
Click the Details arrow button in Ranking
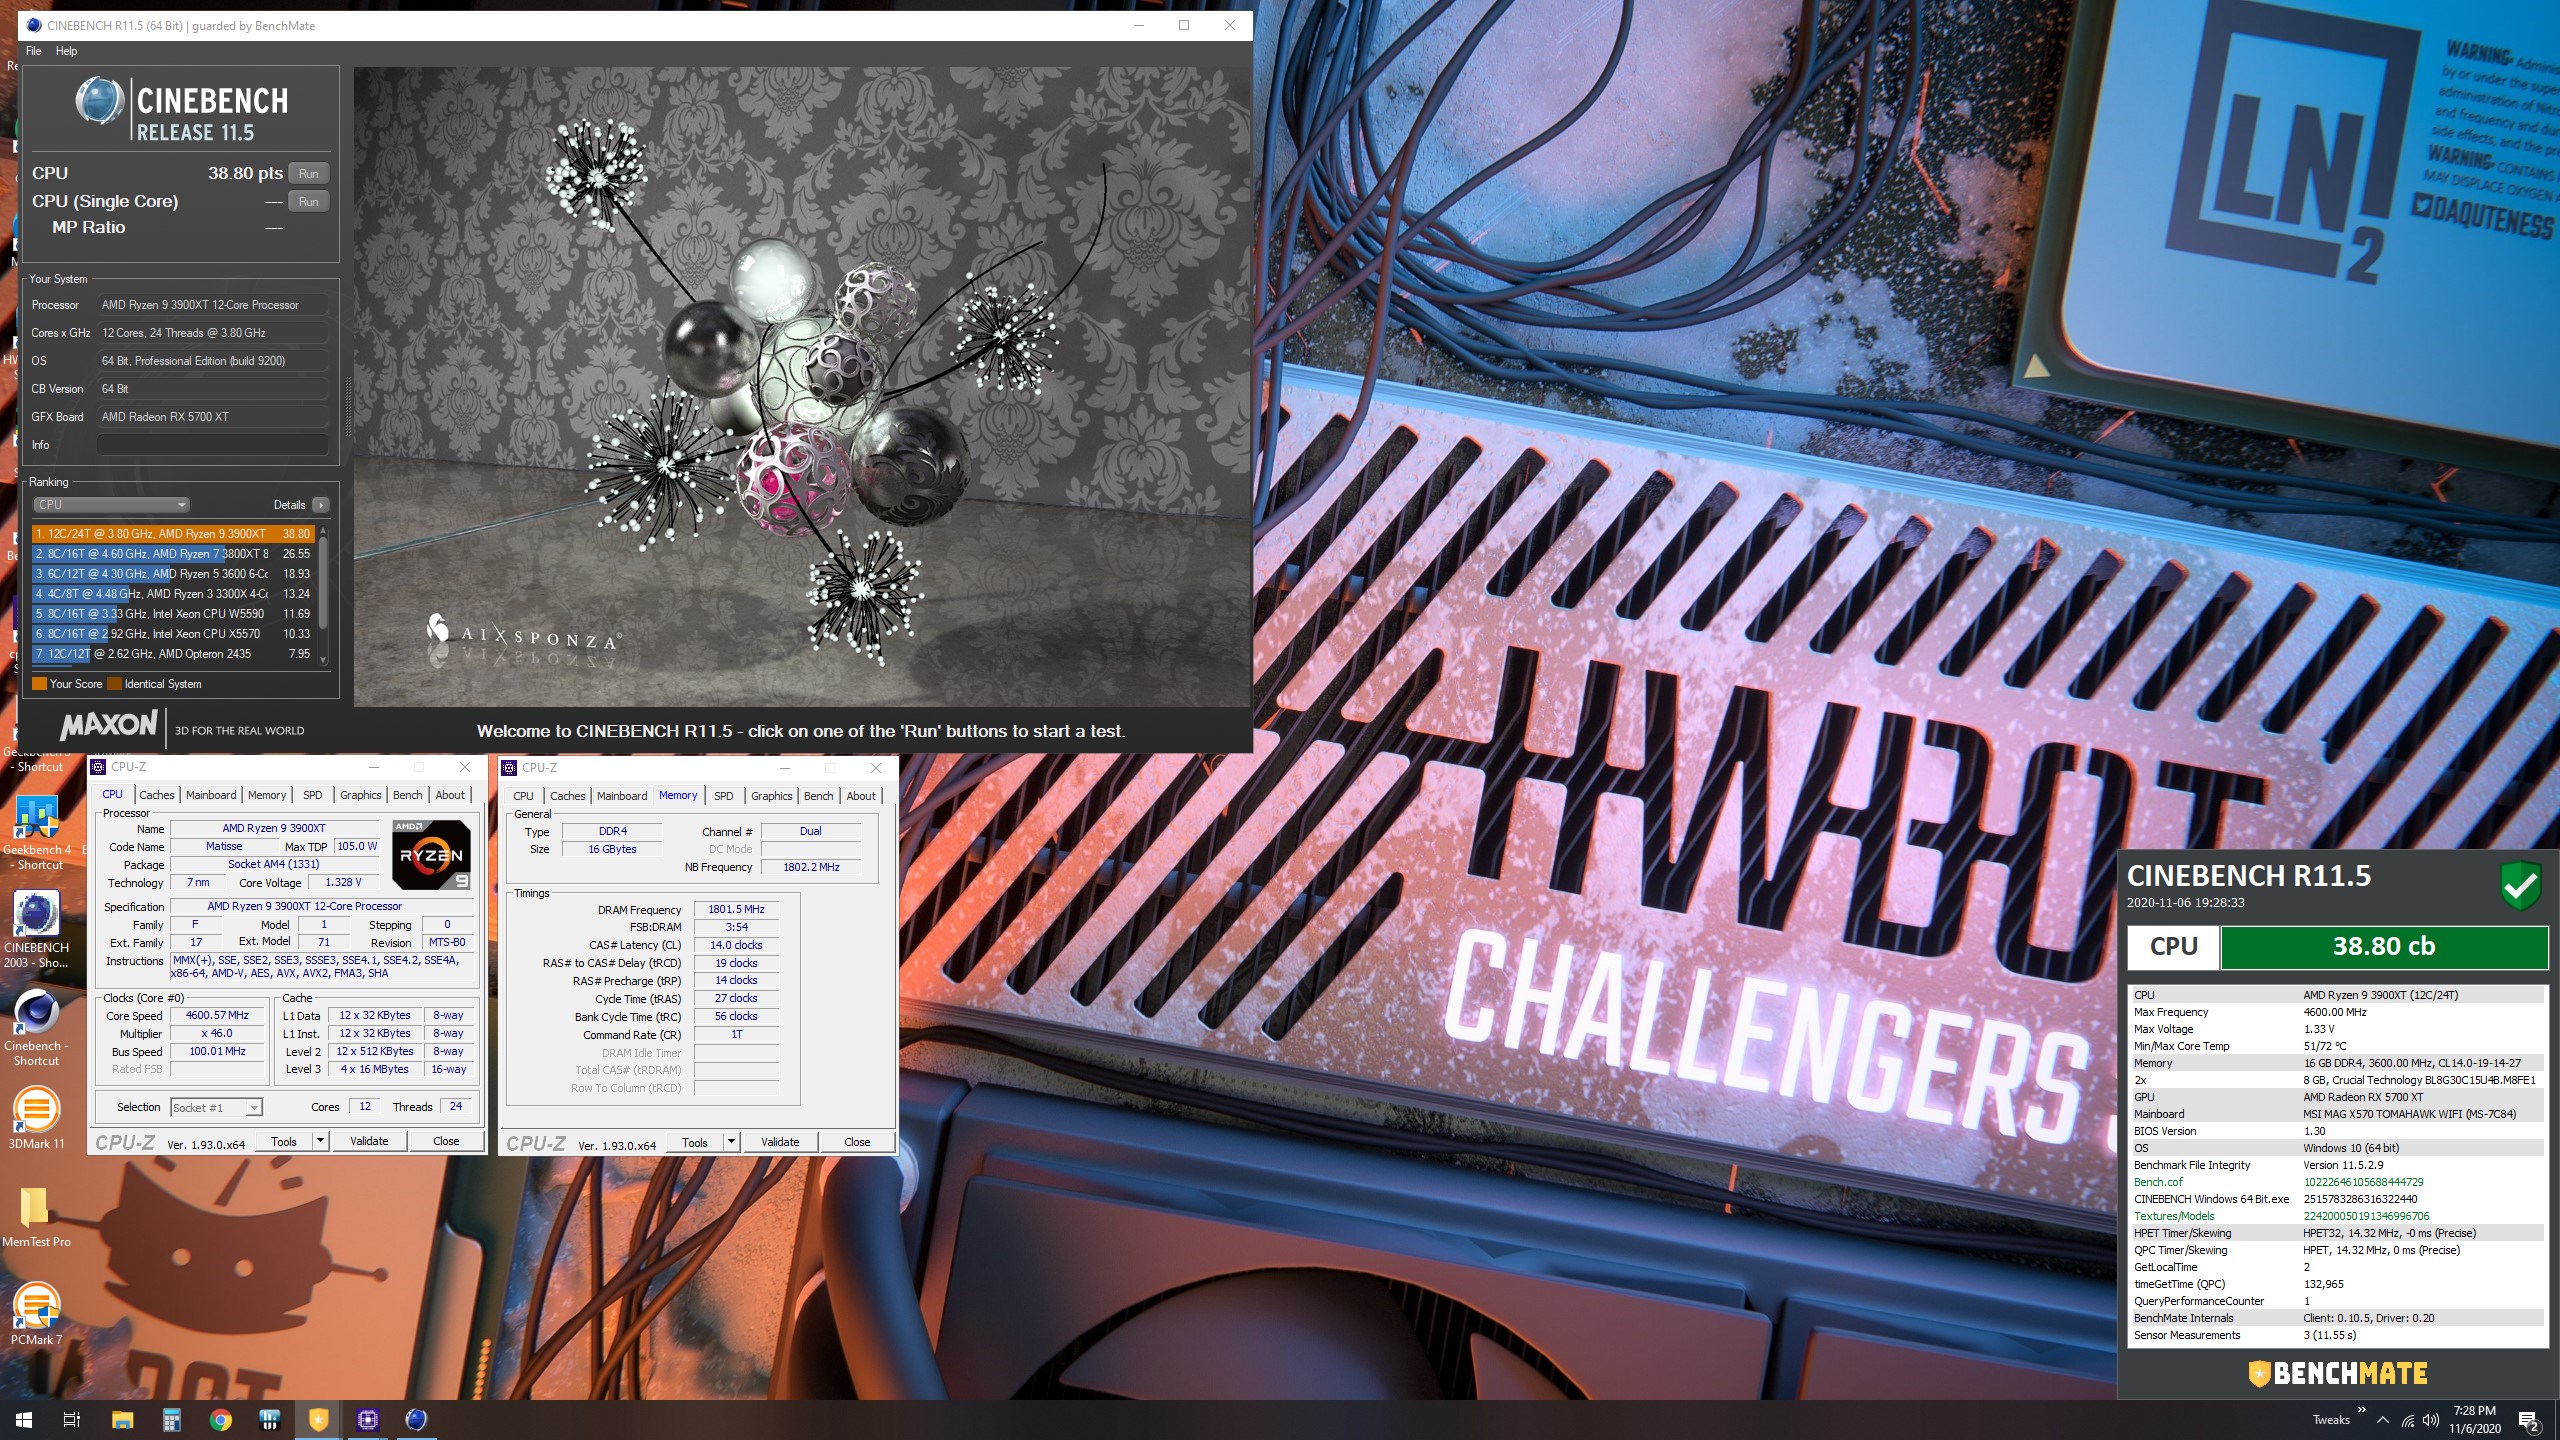[x=320, y=505]
